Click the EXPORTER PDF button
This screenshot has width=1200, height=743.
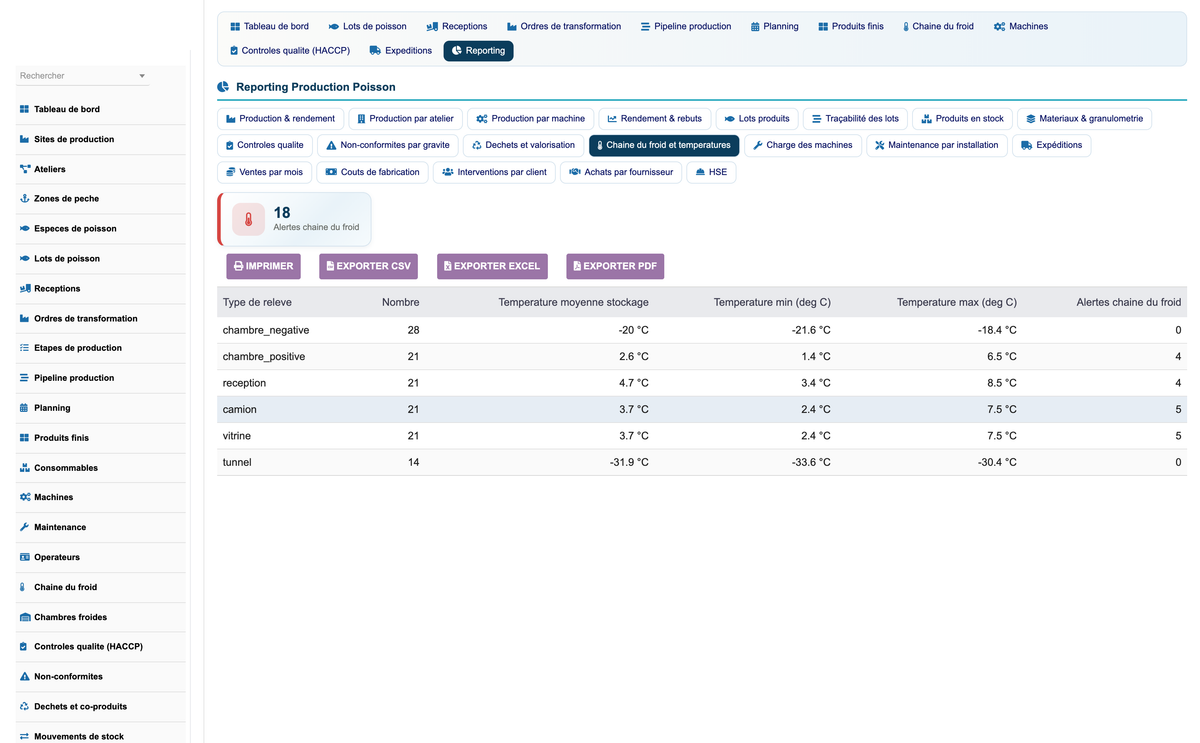tap(615, 266)
